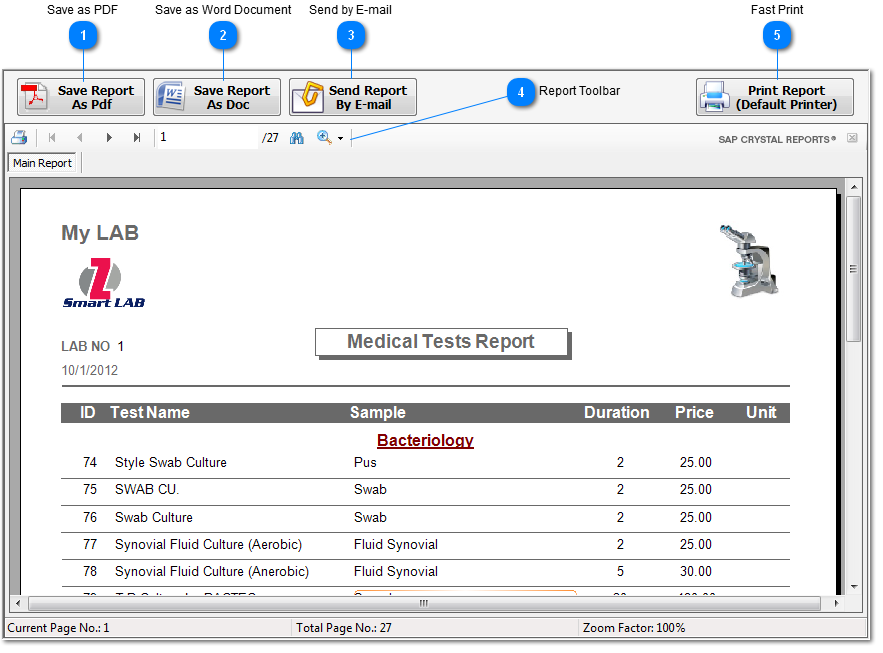Click the vertical scrollbar down arrow
The image size is (883, 653).
(853, 587)
